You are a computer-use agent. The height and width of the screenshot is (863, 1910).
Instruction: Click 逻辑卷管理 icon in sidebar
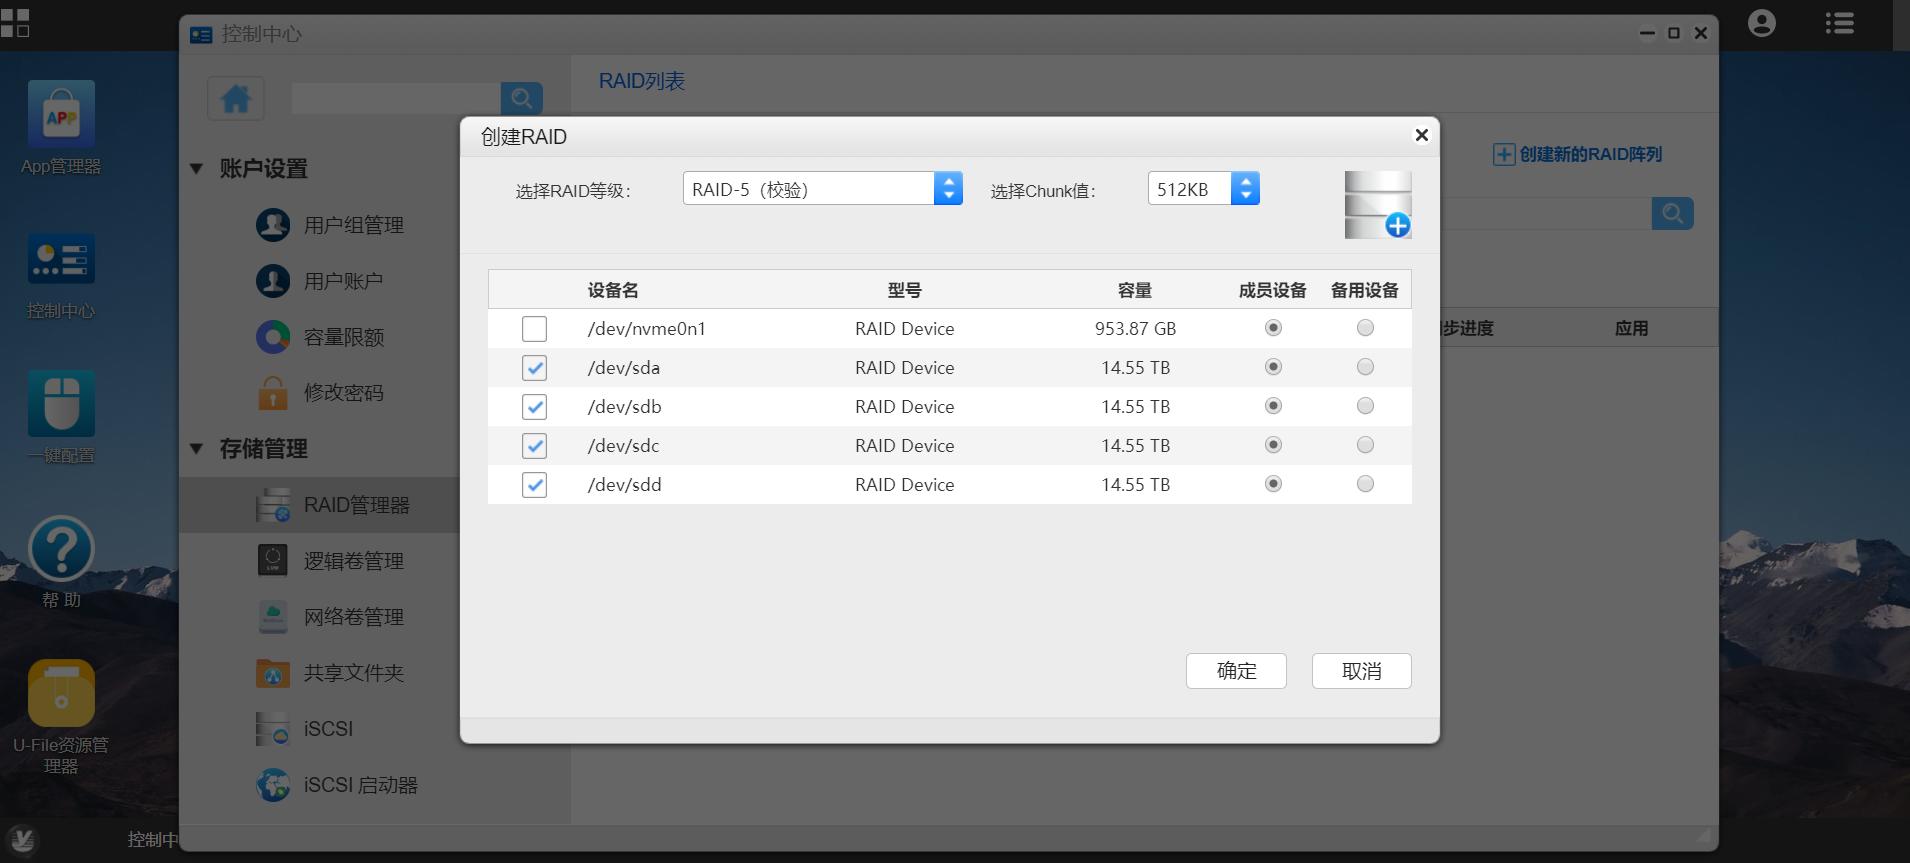[273, 561]
